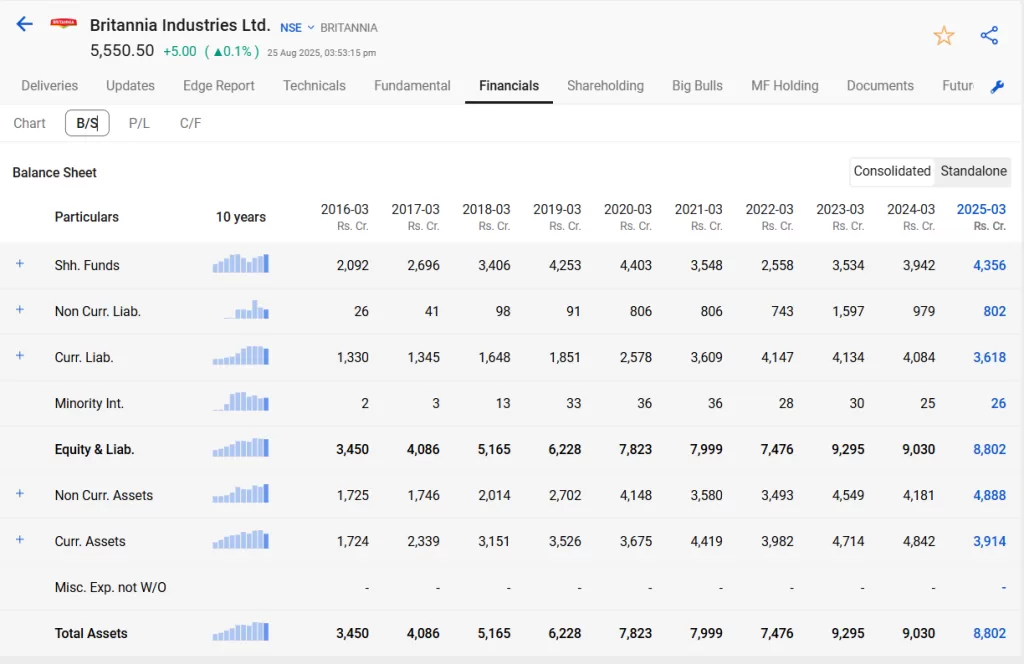The image size is (1024, 664).
Task: Click the BRITANNIA ticker symbol
Action: coord(349,28)
